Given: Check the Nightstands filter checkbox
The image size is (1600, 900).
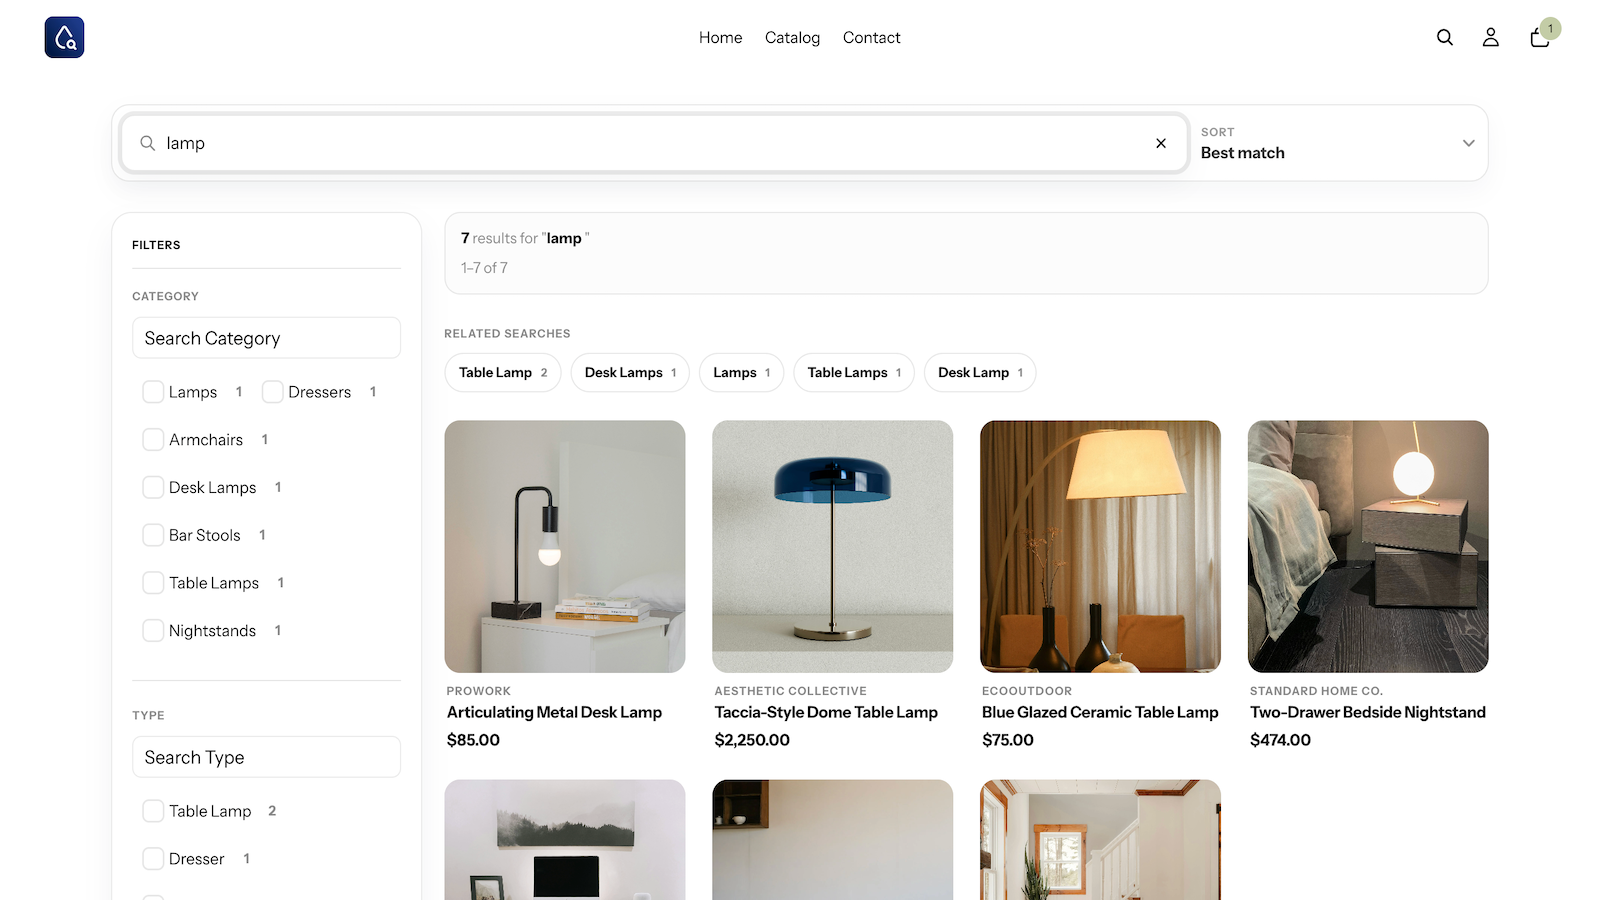Looking at the screenshot, I should [153, 631].
